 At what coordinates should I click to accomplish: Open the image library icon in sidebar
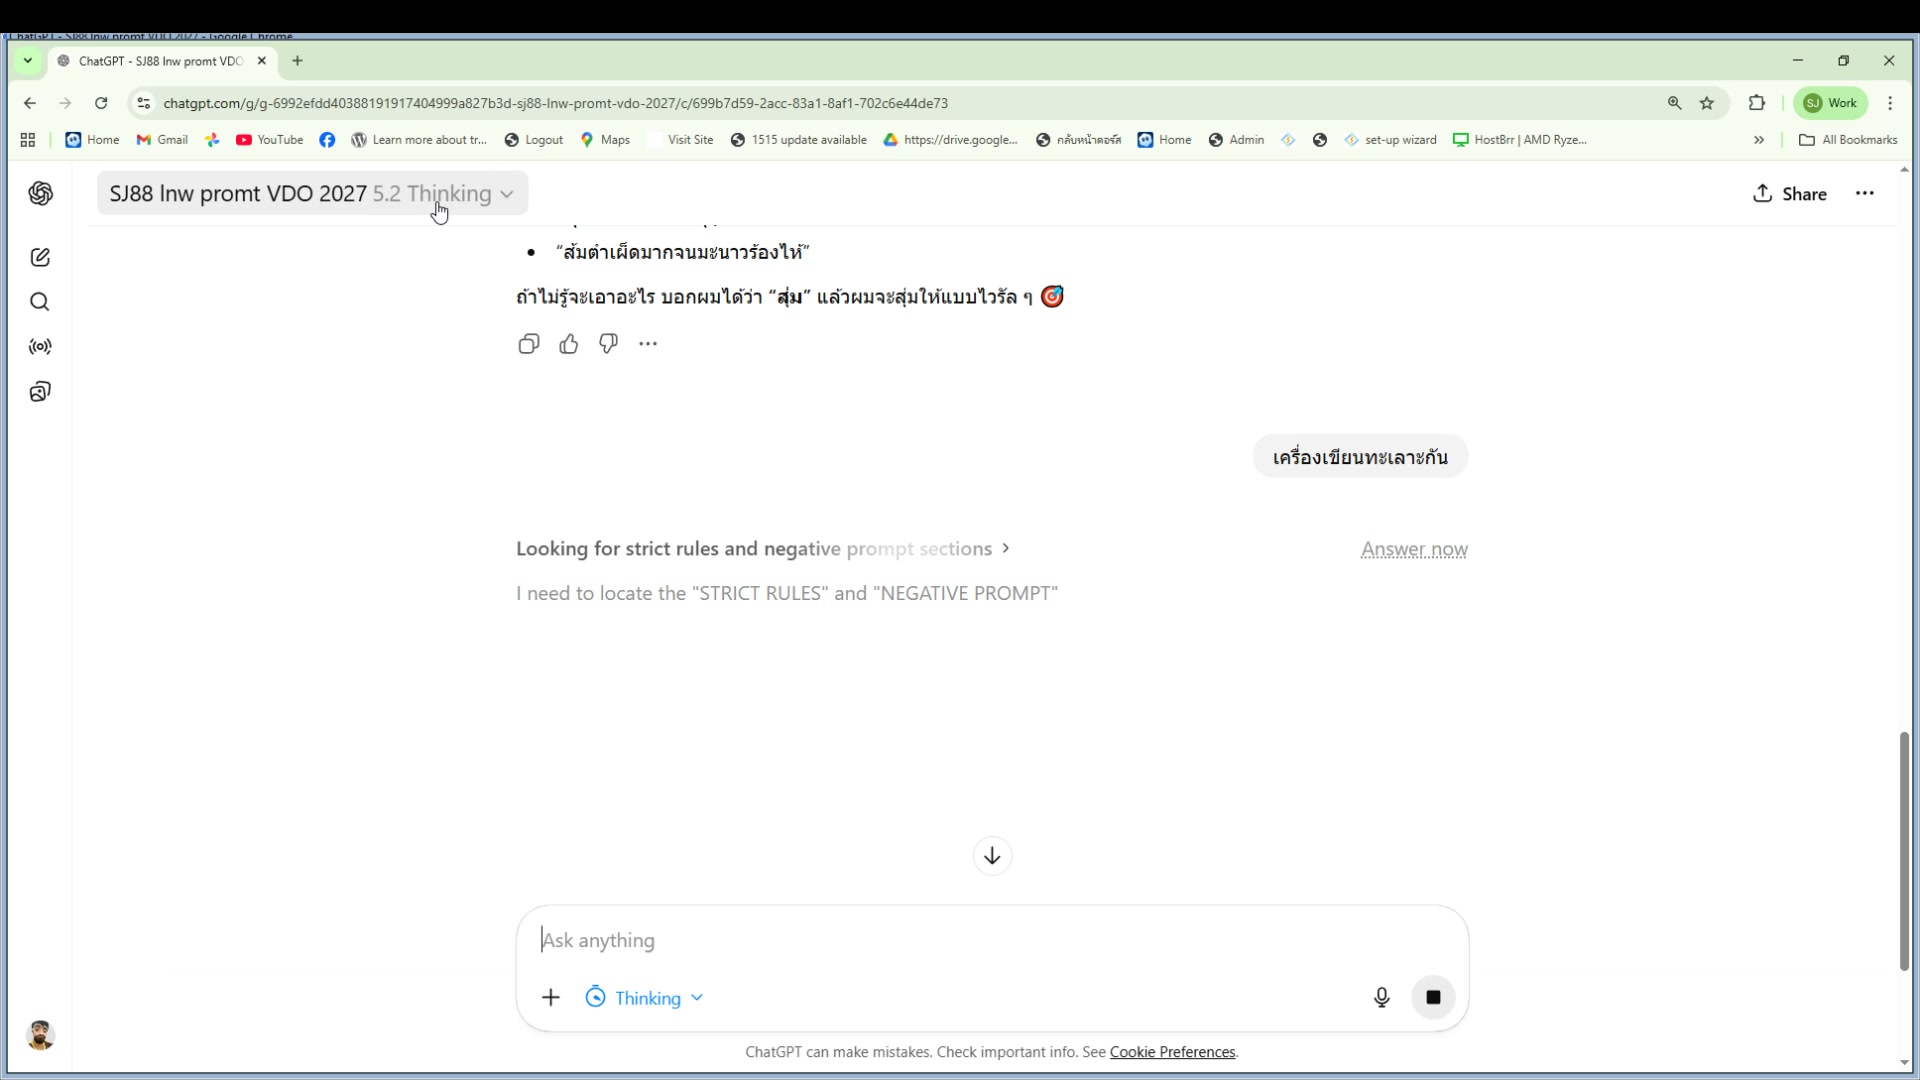point(40,391)
